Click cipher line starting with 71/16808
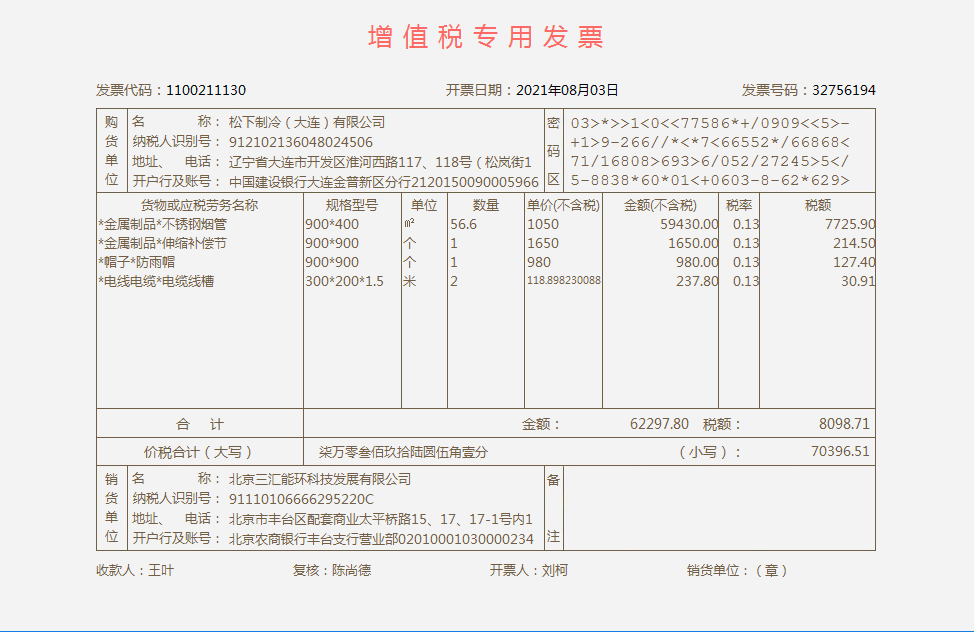This screenshot has height=632, width=974. [710, 162]
